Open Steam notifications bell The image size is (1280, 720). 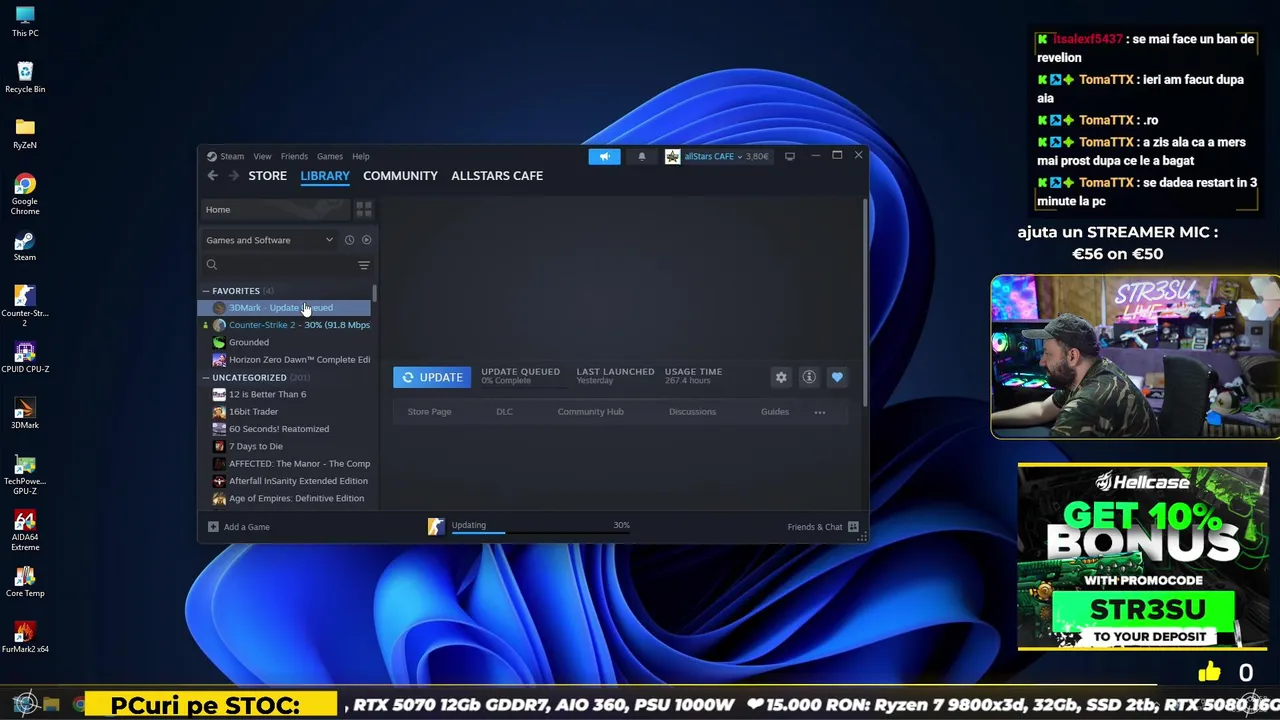click(642, 156)
